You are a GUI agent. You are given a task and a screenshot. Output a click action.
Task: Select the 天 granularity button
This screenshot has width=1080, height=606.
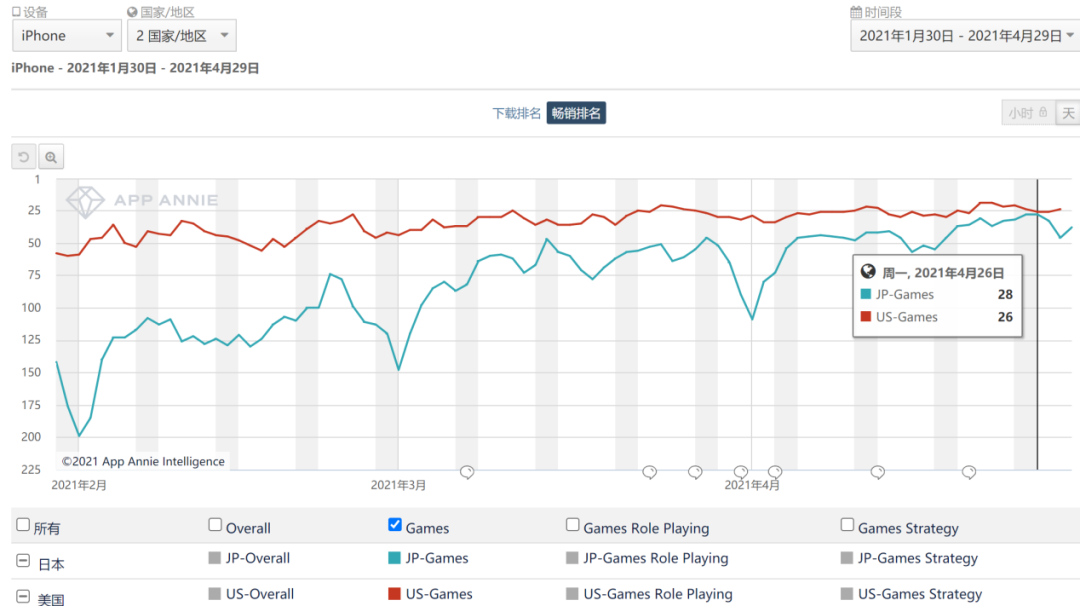[x=1068, y=113]
